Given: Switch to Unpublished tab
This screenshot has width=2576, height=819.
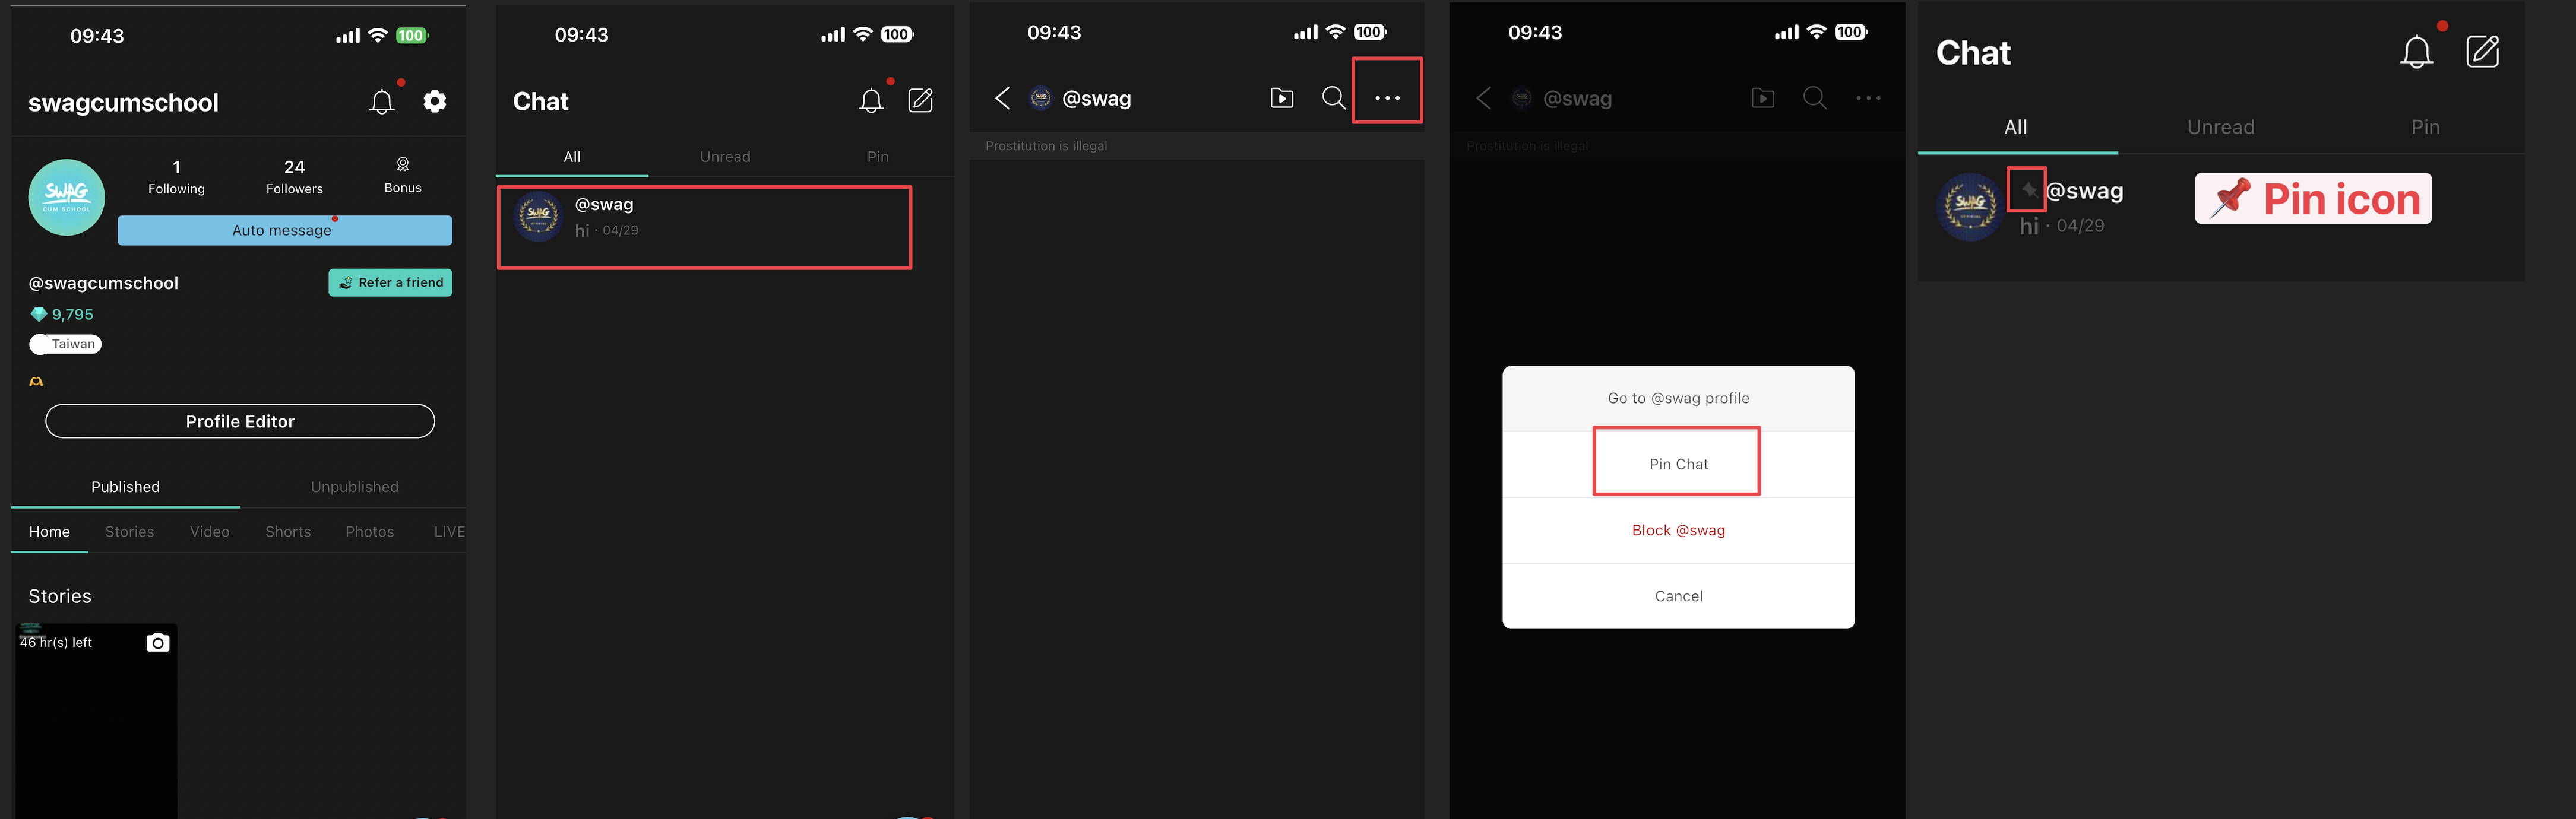Looking at the screenshot, I should (354, 487).
